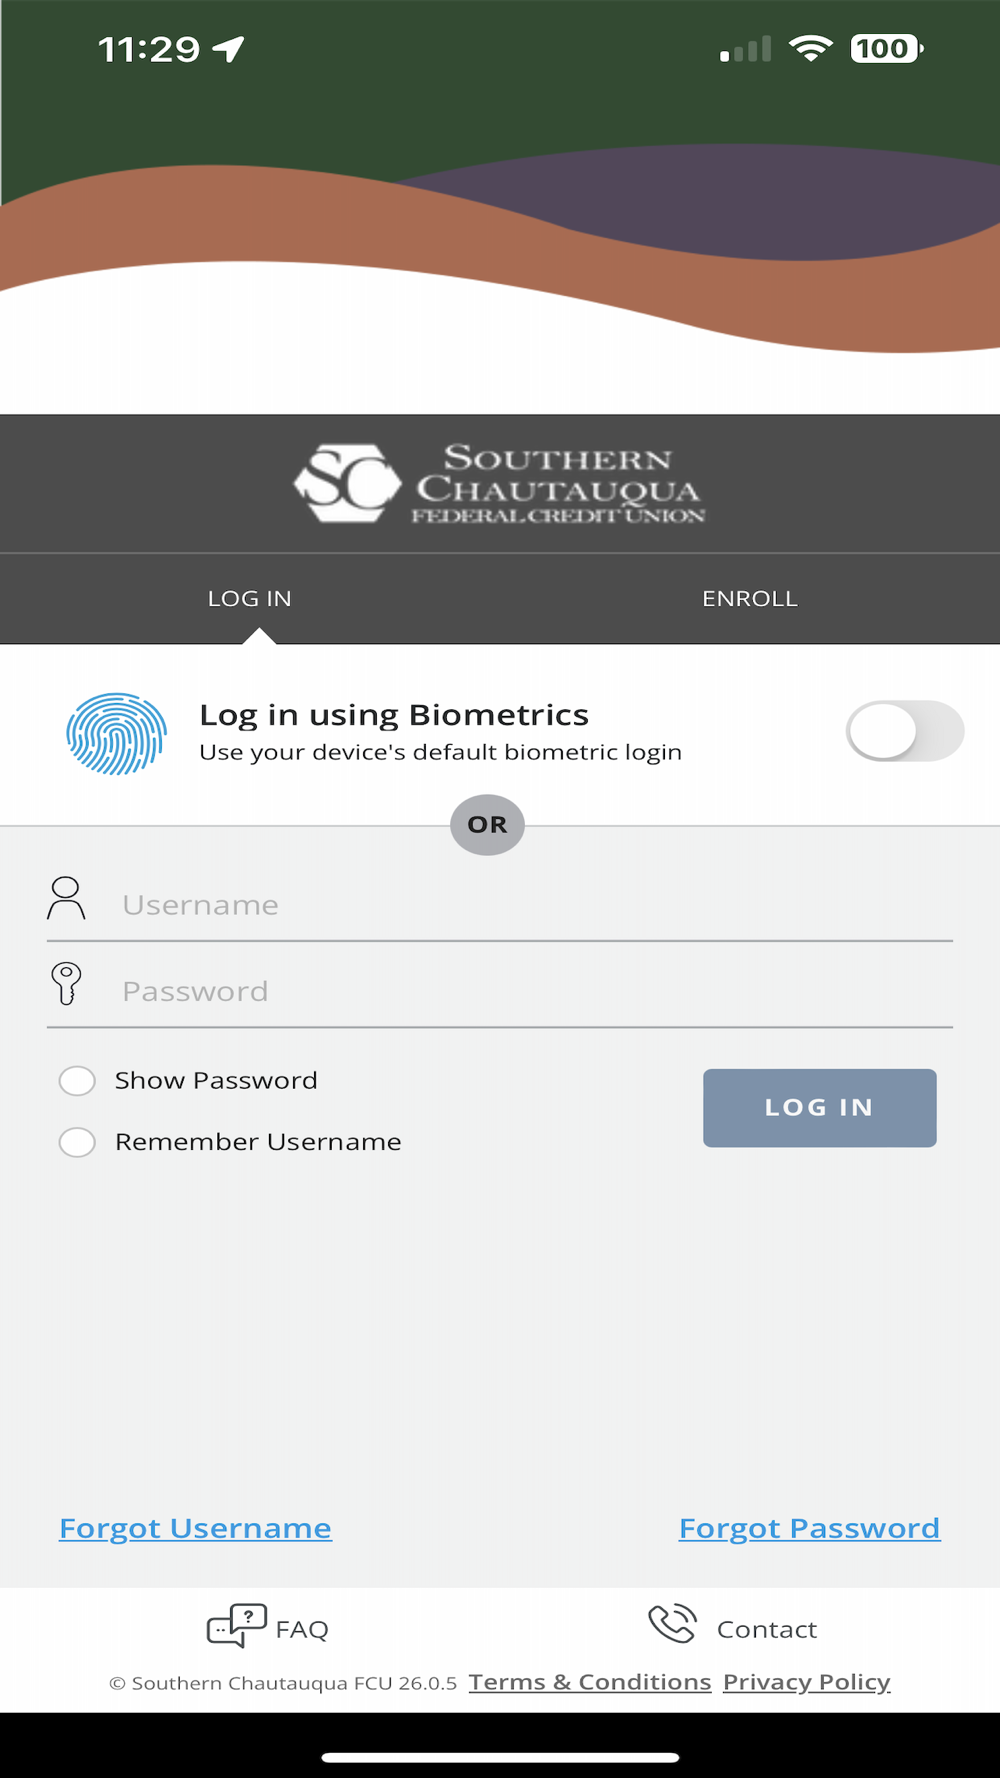
Task: Switch to the Enroll tab
Action: coord(749,598)
